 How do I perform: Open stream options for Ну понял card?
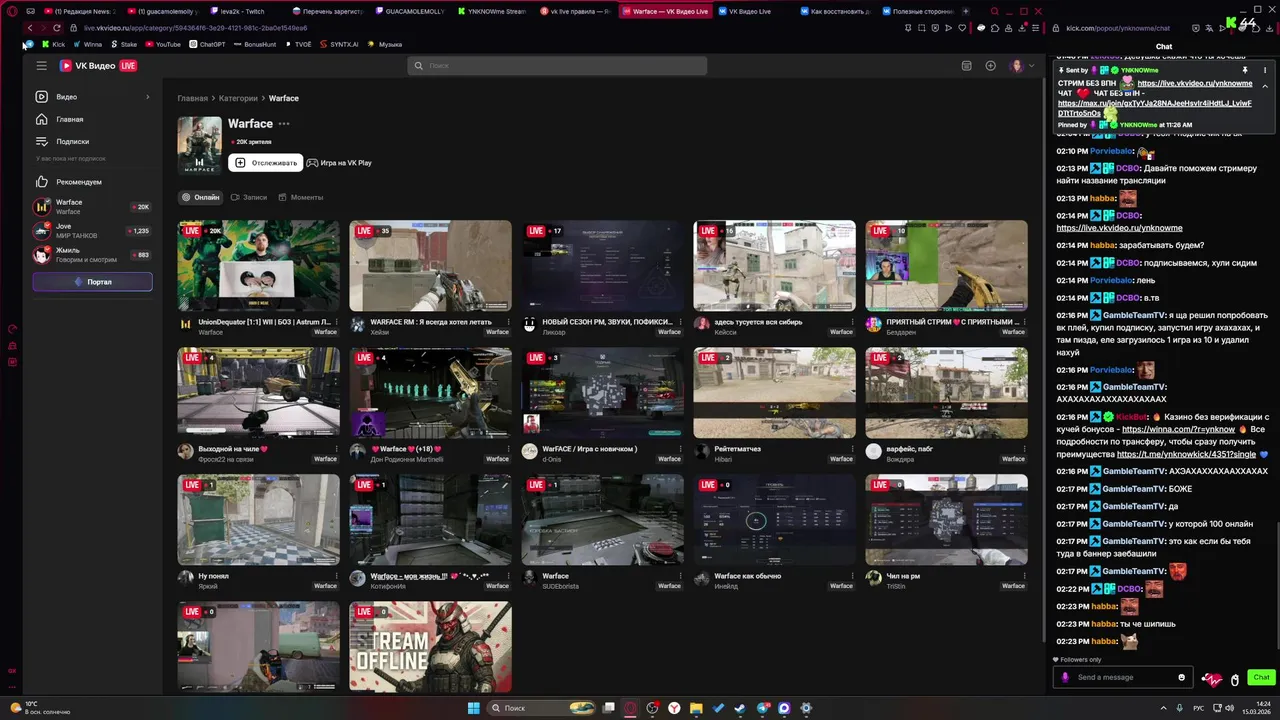336,576
